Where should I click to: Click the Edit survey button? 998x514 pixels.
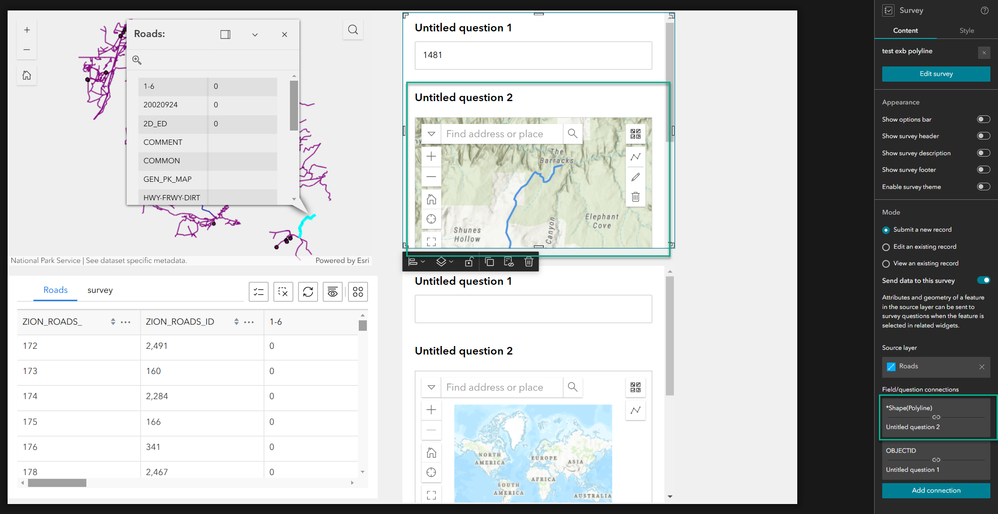(936, 74)
